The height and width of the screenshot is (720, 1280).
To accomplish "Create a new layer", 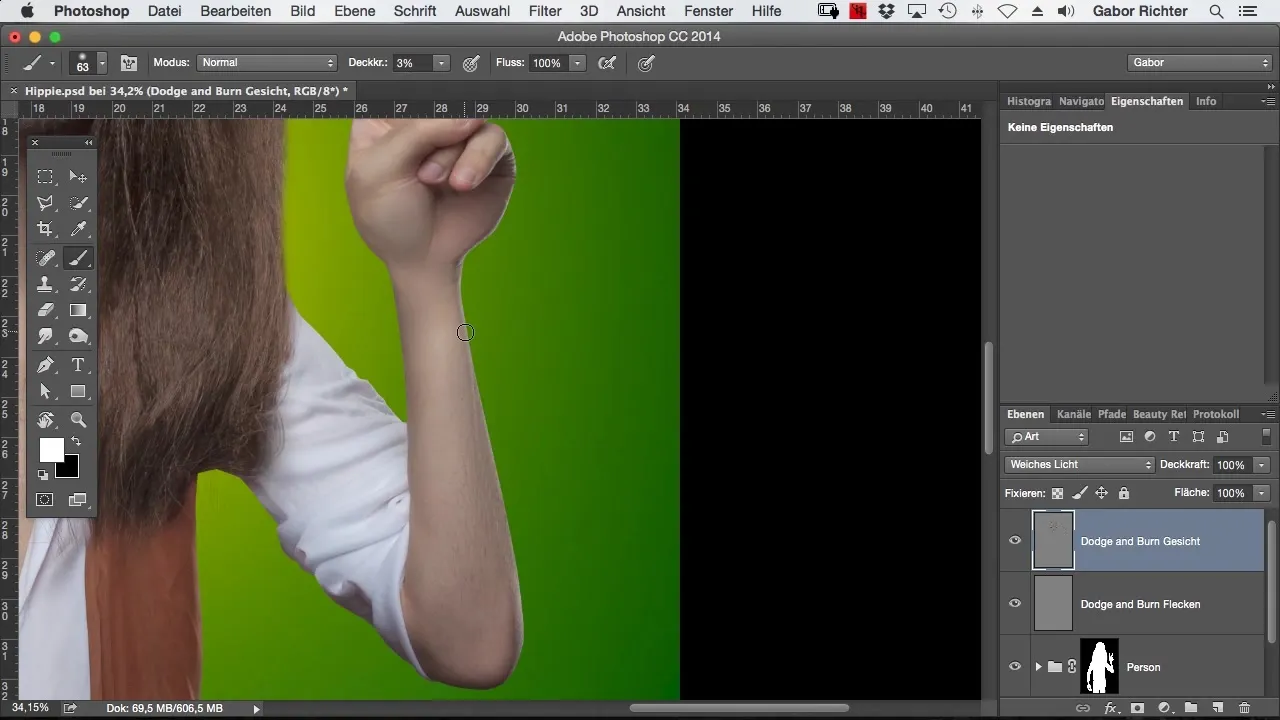I will [1217, 708].
